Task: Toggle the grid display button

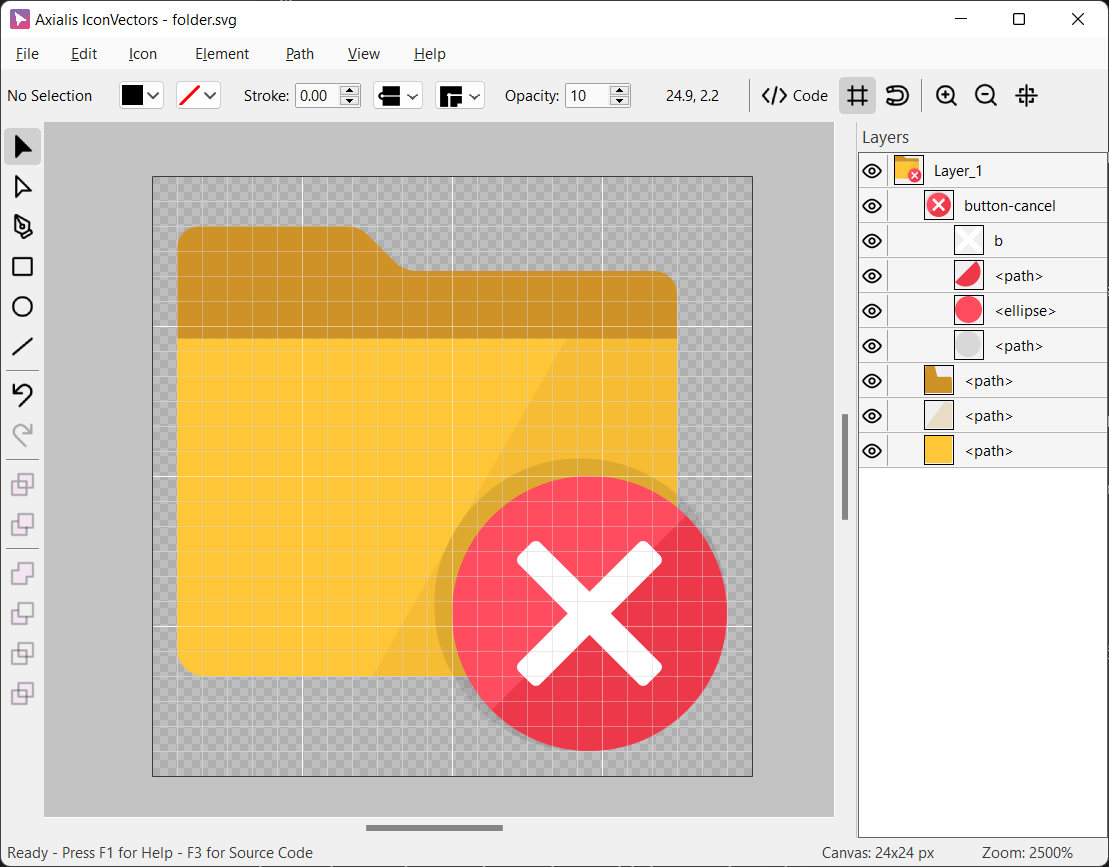Action: 857,96
